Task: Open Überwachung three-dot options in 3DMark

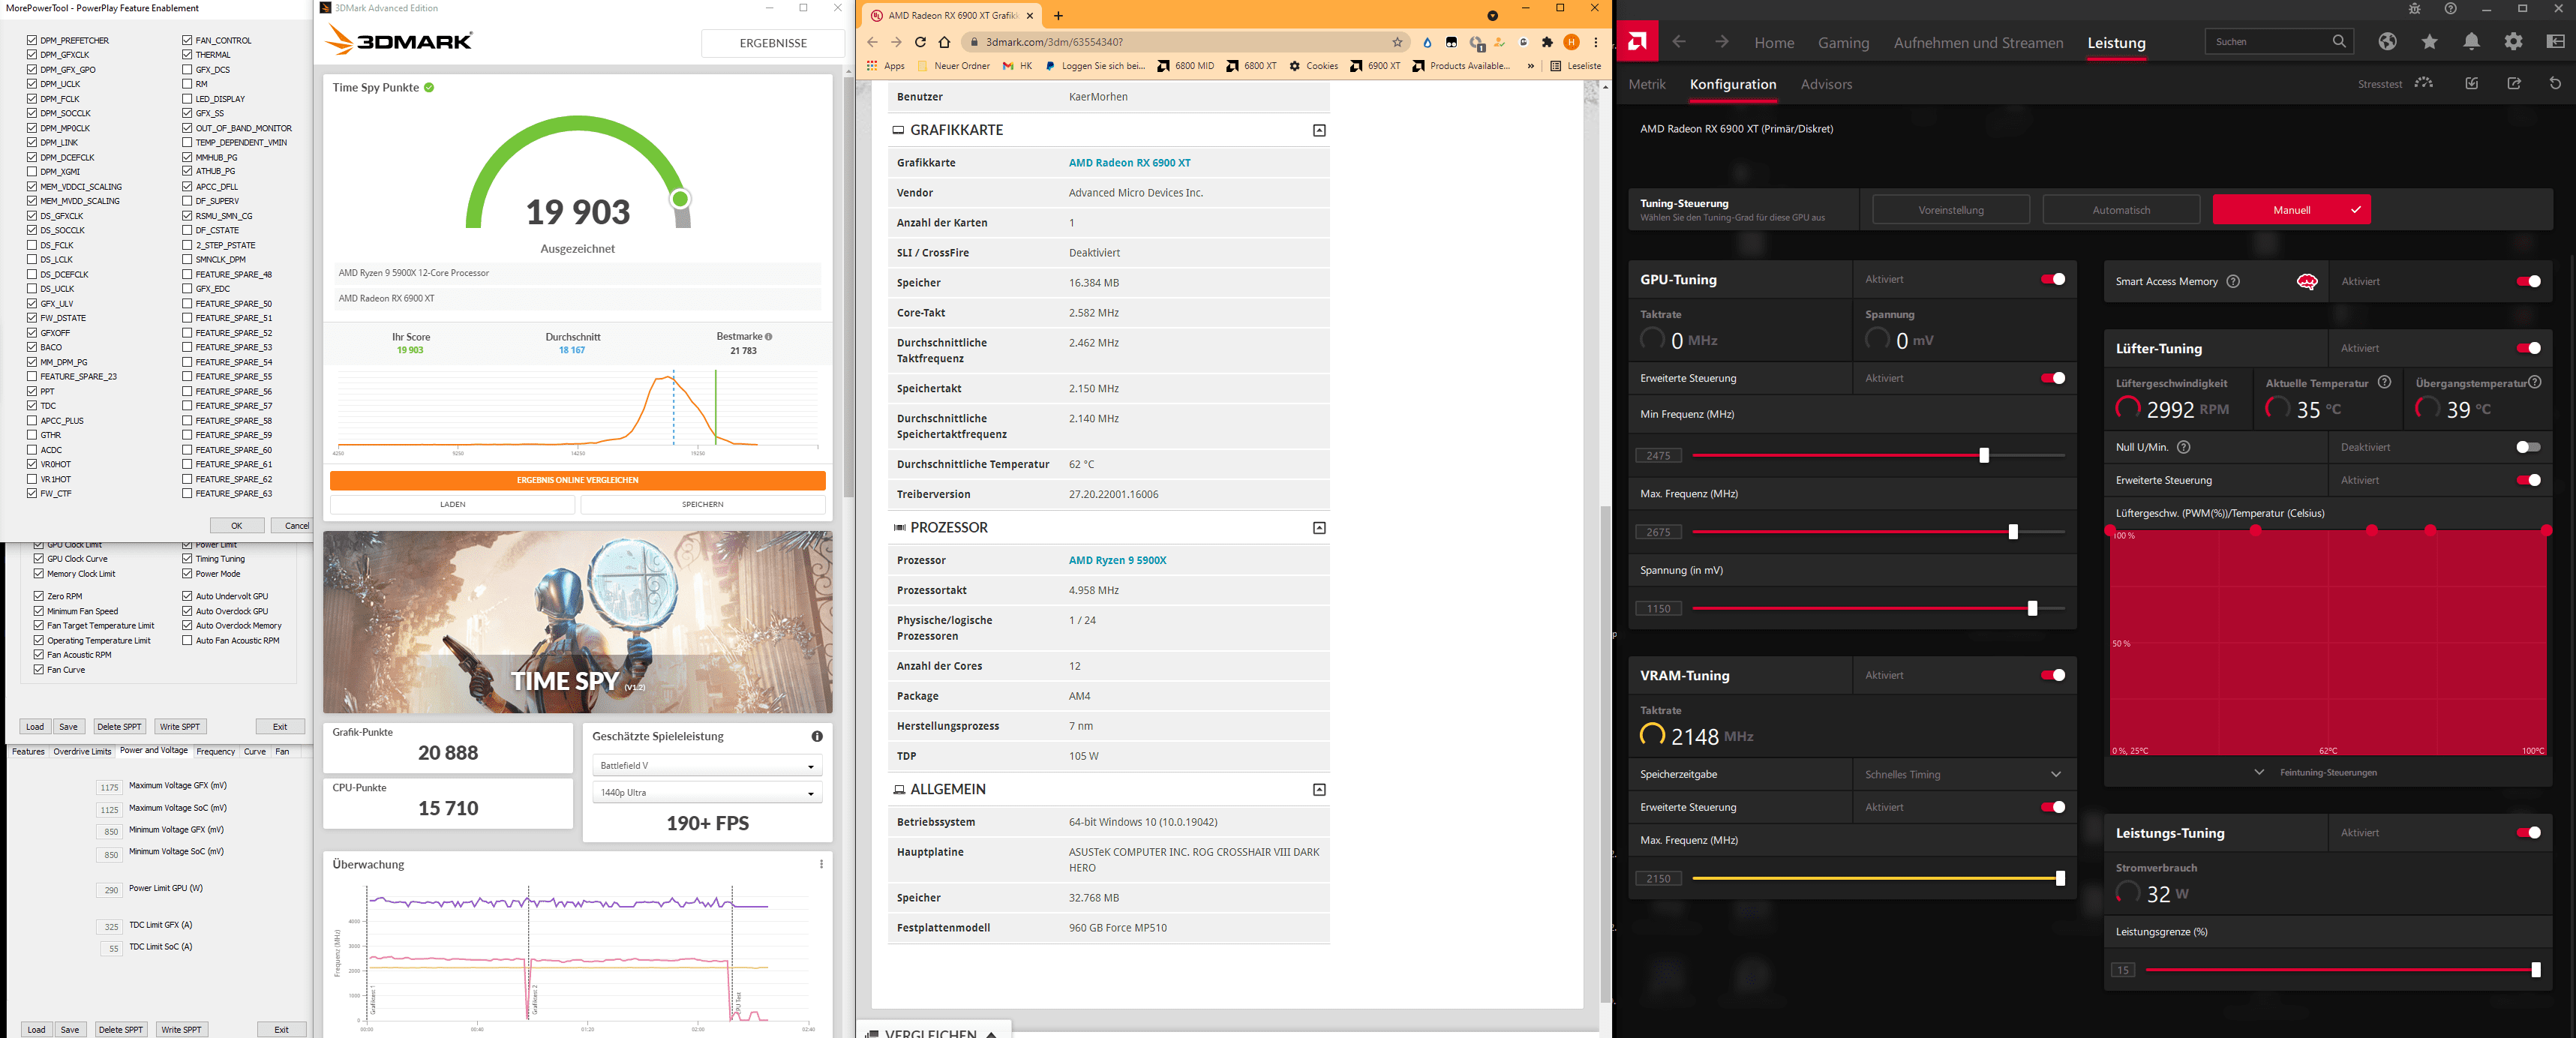Action: tap(821, 864)
